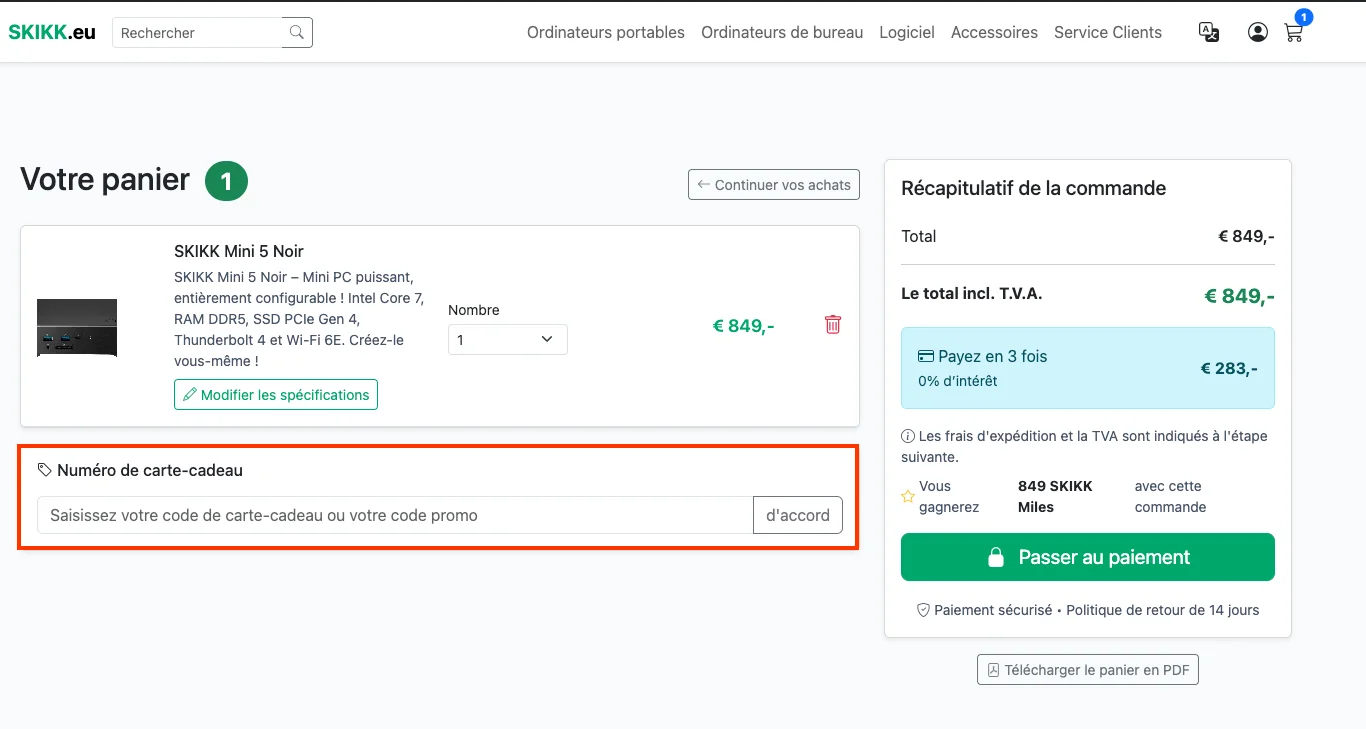1366x729 pixels.
Task: Click Passer au paiement button
Action: (1087, 556)
